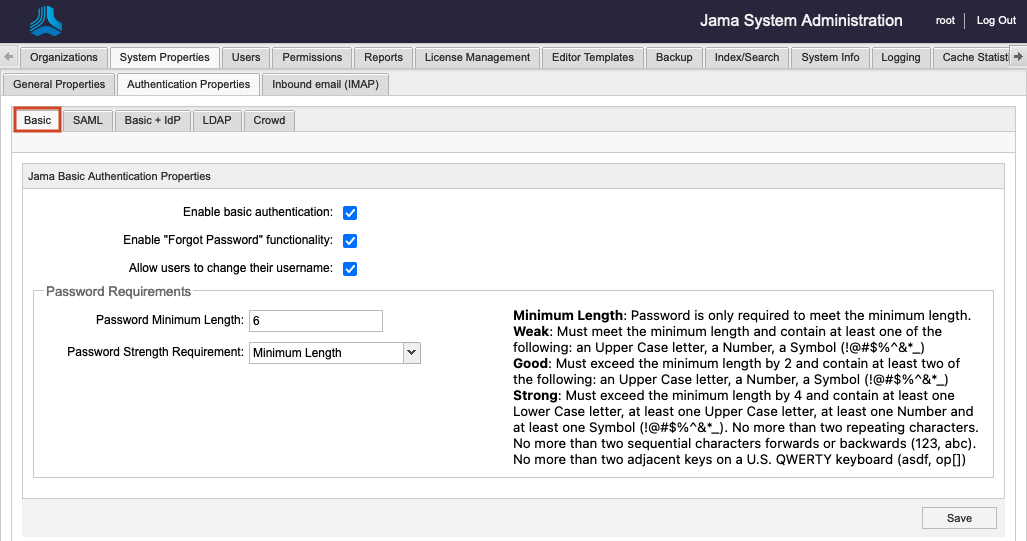The width and height of the screenshot is (1027, 541).
Task: Switch to the Users tab
Action: (x=246, y=58)
